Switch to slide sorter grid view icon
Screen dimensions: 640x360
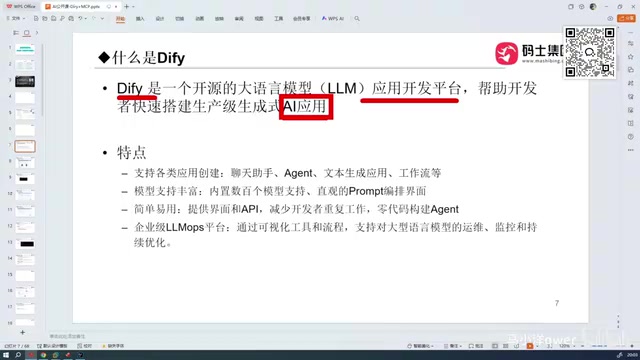pos(506,346)
